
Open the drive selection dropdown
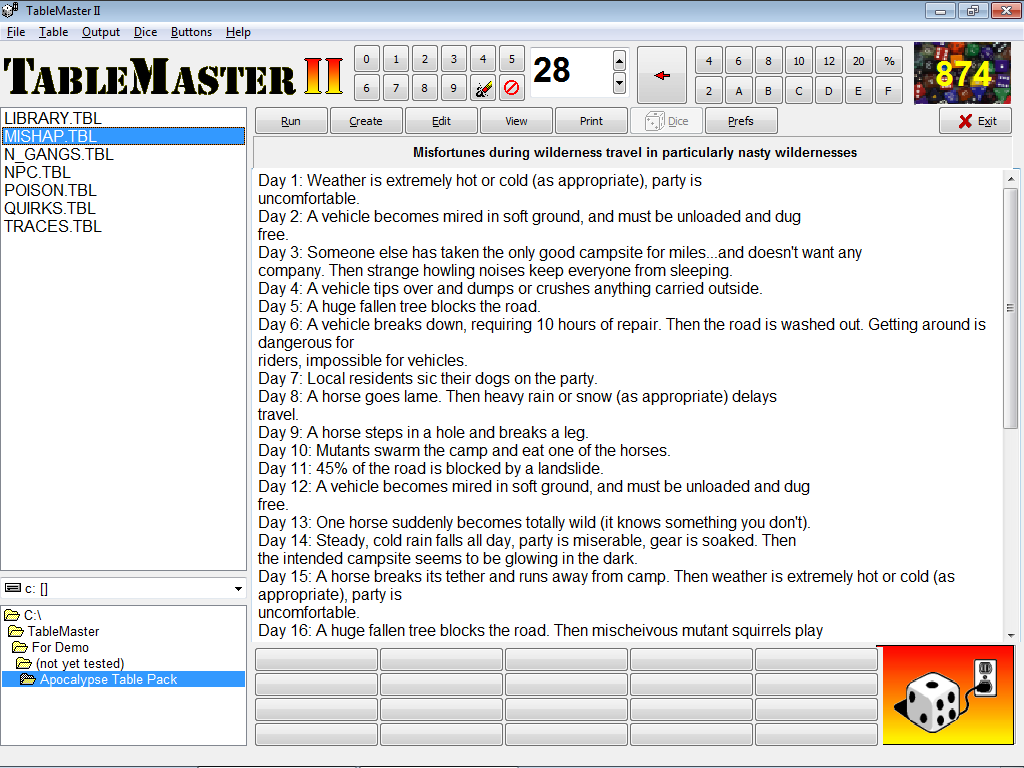pyautogui.click(x=238, y=588)
